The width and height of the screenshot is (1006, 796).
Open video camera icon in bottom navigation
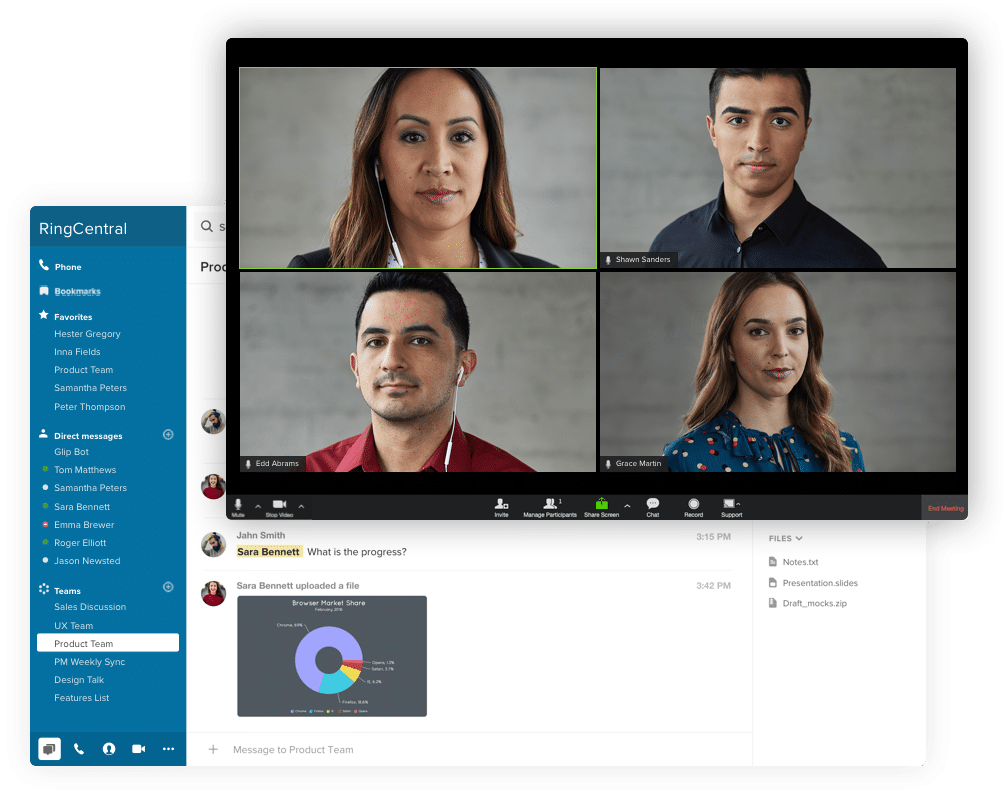[138, 749]
